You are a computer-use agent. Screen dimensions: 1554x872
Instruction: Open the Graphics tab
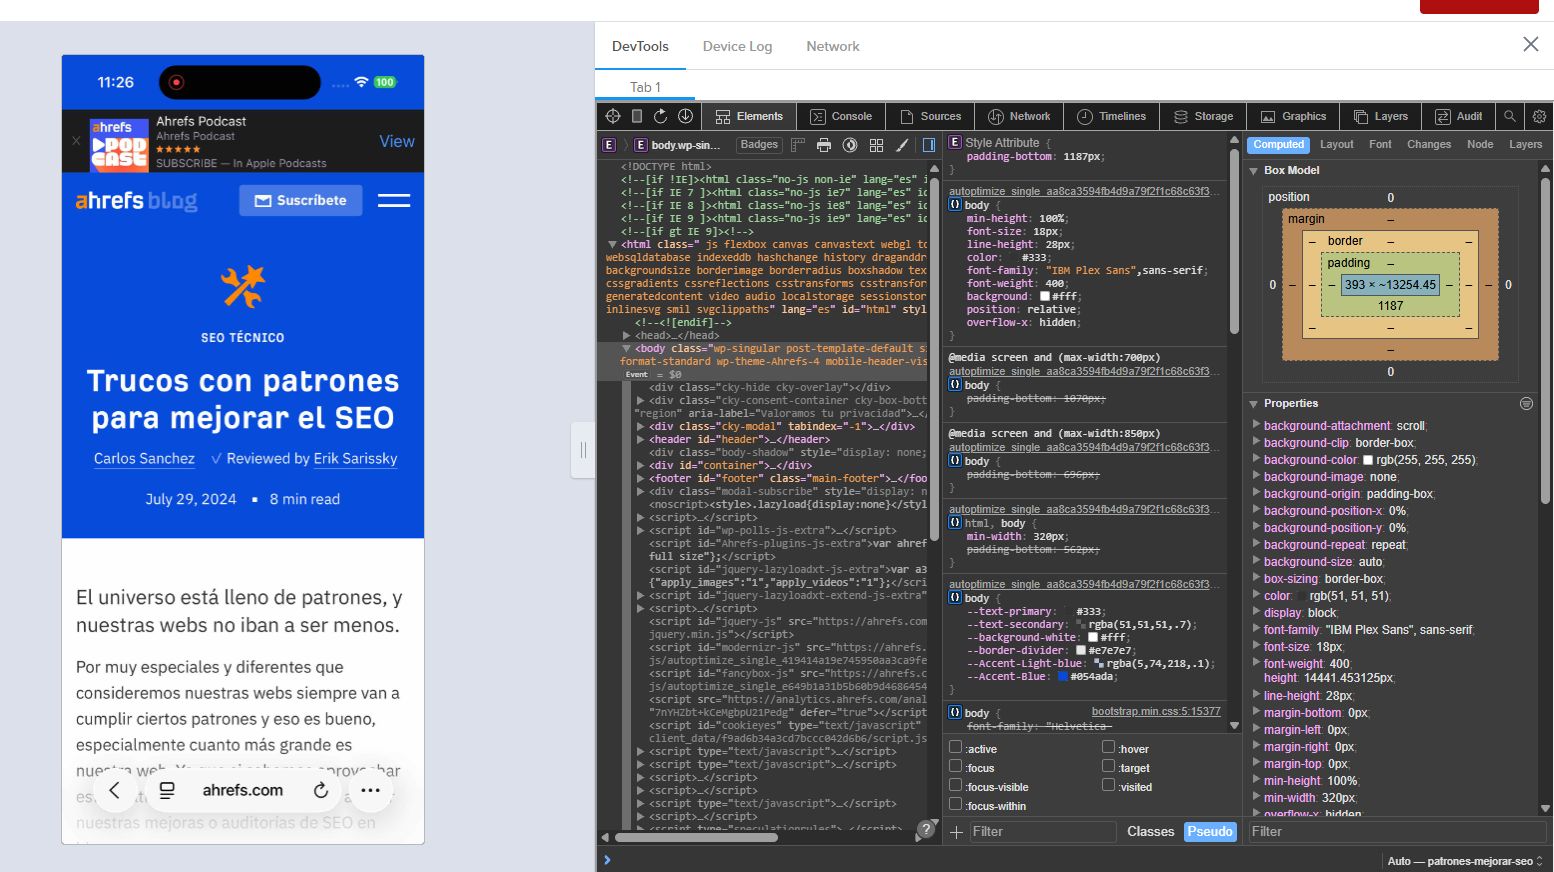1293,116
